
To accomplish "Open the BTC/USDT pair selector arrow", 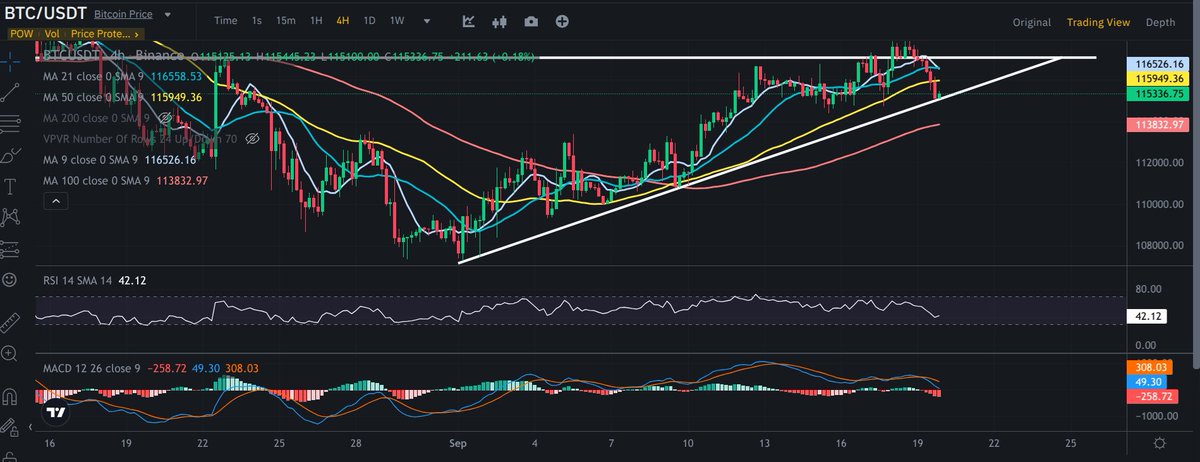I will (x=167, y=17).
